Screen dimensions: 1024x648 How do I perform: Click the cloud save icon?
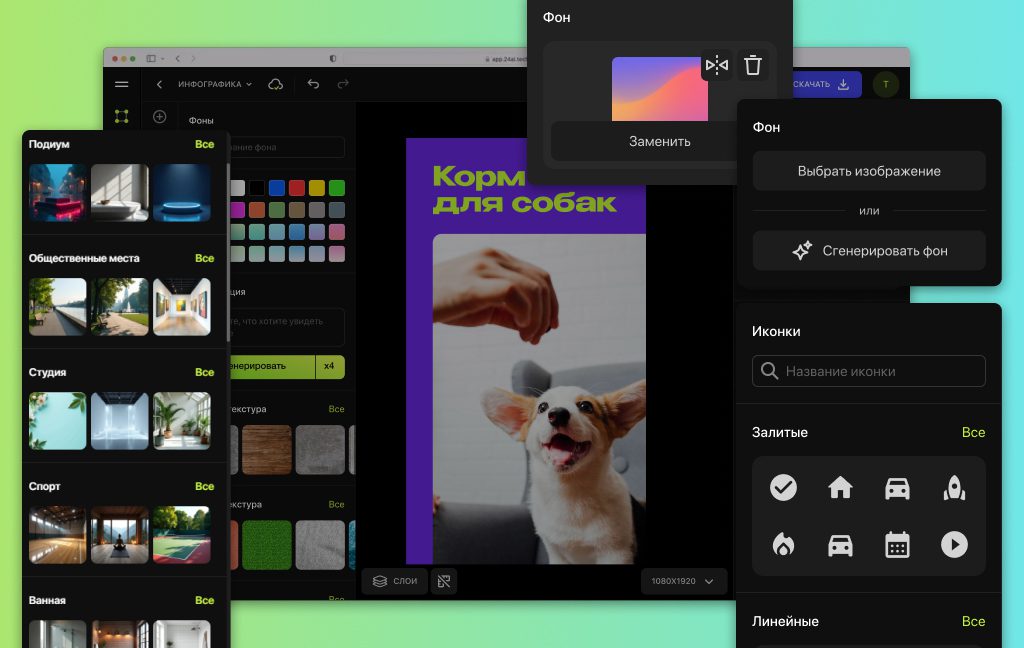[276, 84]
